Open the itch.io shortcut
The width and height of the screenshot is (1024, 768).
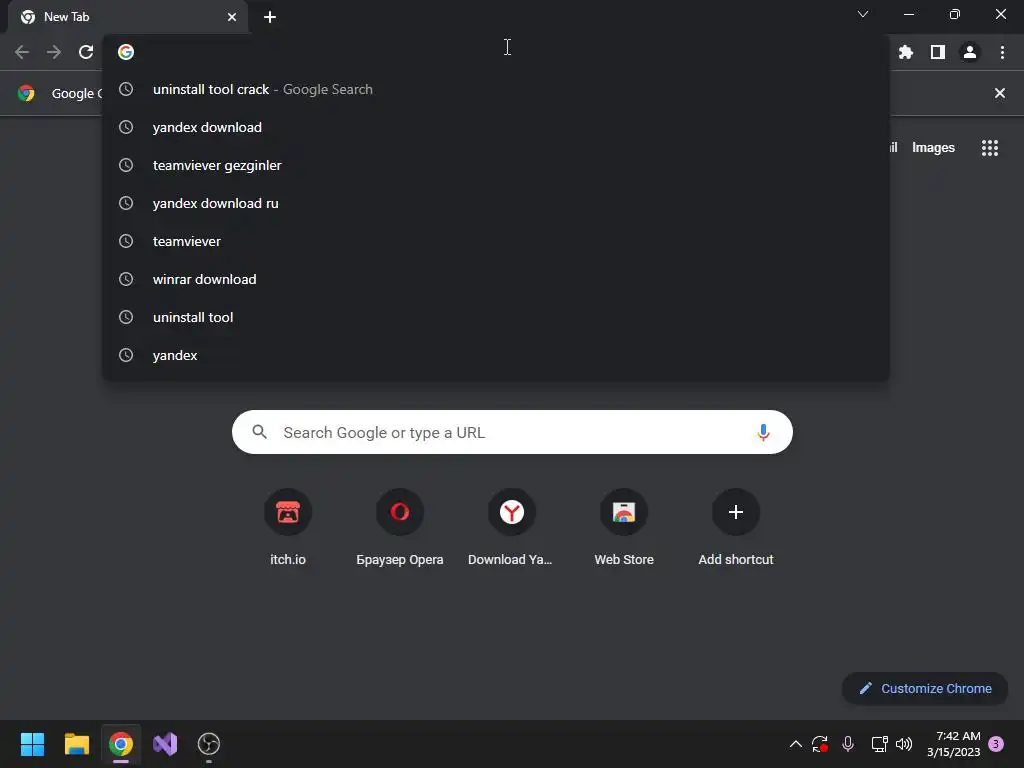point(288,528)
